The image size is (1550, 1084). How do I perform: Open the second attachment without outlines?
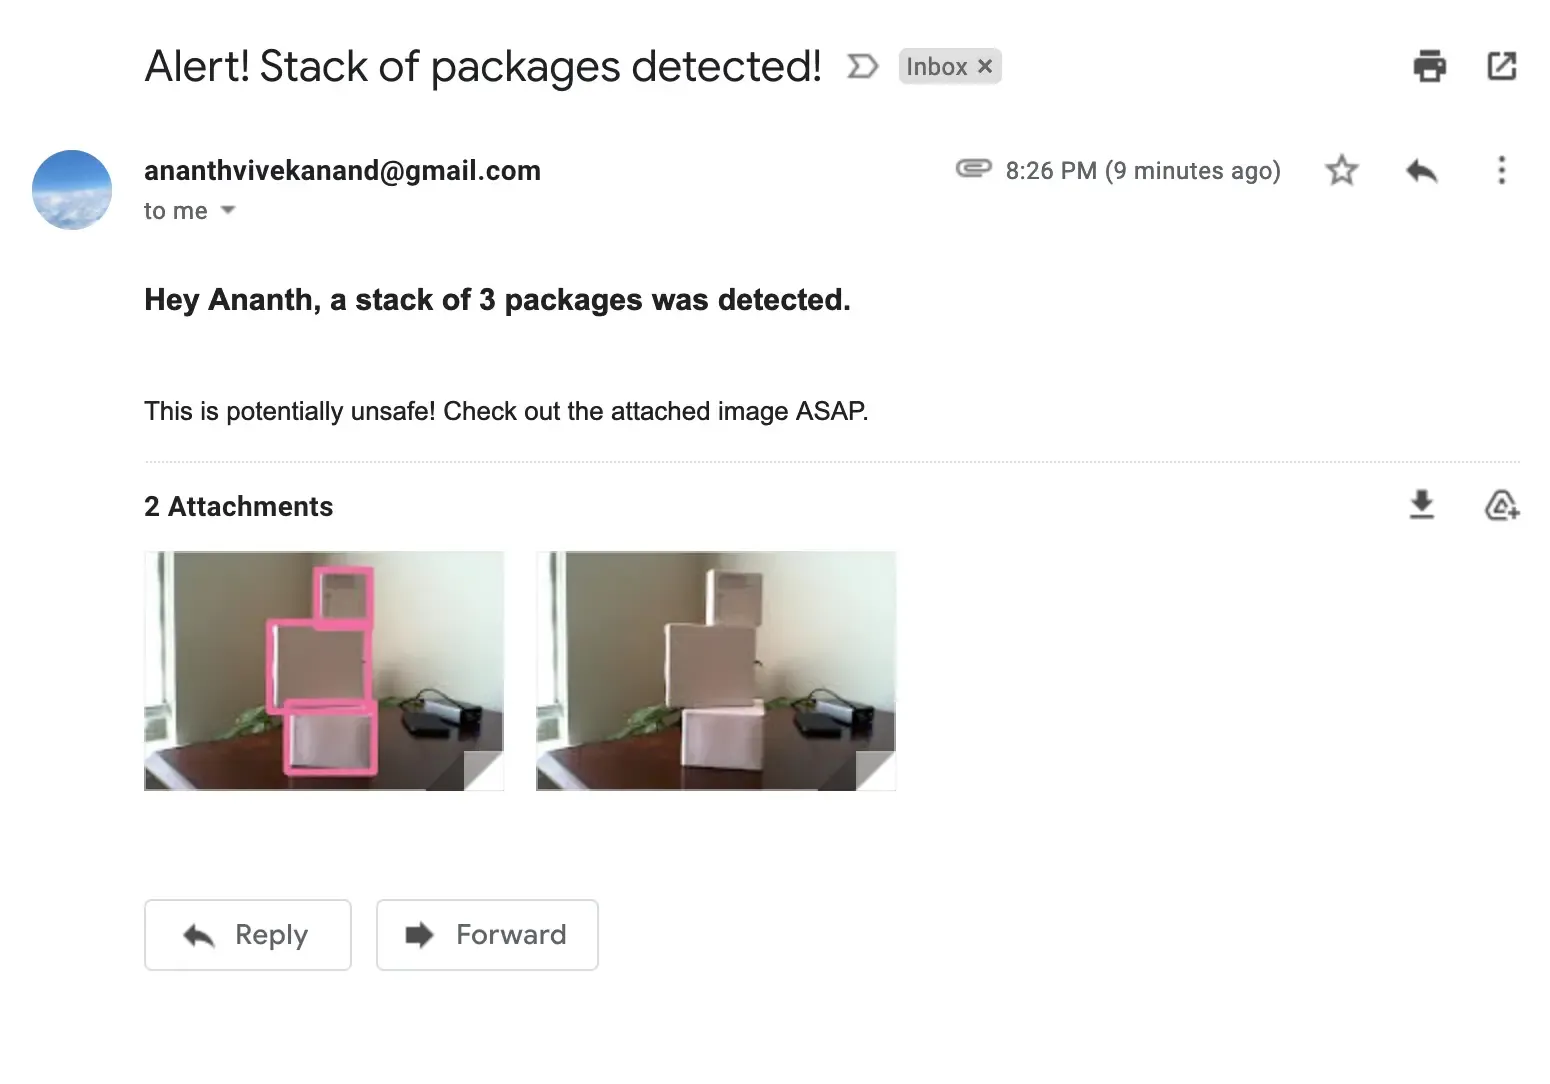pyautogui.click(x=716, y=670)
